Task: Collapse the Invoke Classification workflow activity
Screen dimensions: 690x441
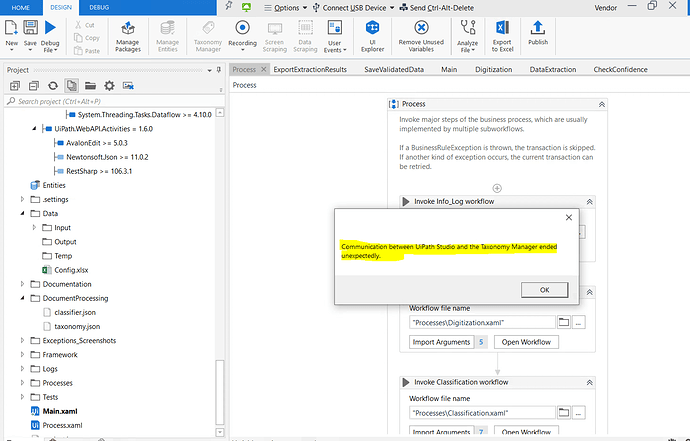Action: pyautogui.click(x=589, y=382)
